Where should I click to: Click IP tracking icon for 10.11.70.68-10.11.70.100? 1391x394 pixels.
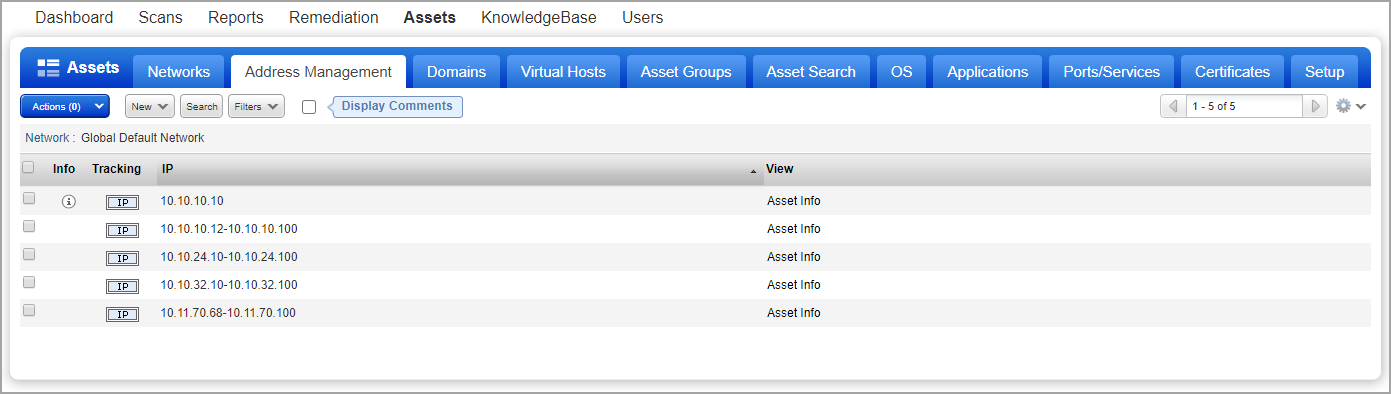[122, 314]
